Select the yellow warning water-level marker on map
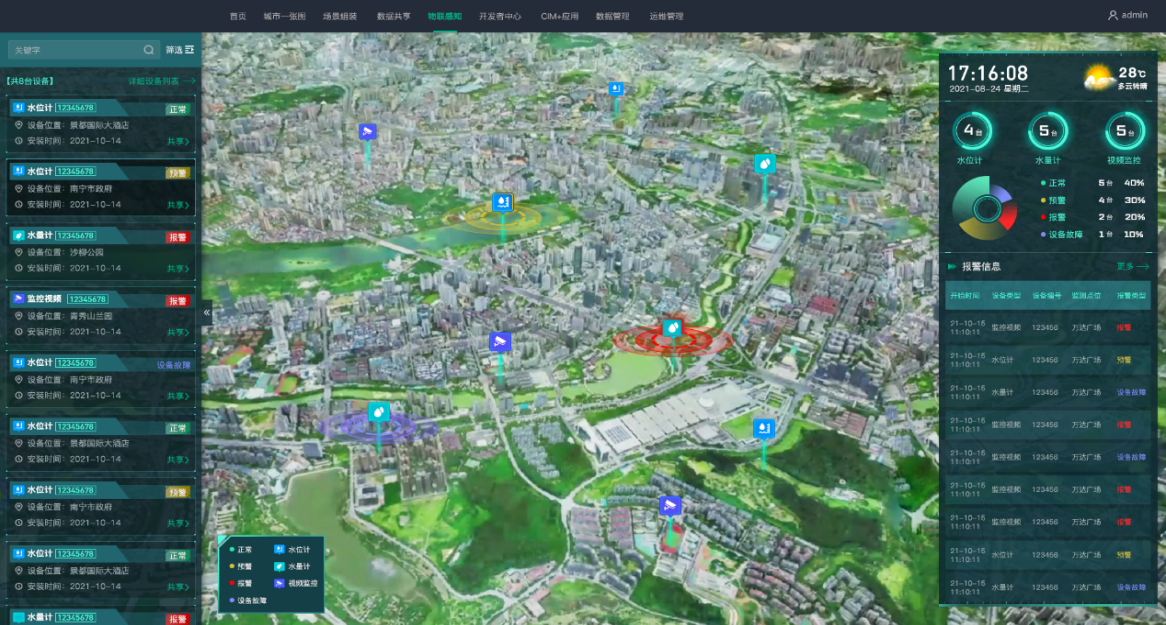This screenshot has height=625, width=1166. [x=502, y=203]
